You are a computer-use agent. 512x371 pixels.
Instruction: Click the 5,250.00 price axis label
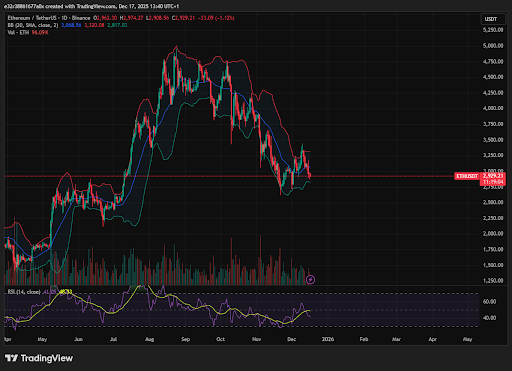click(x=493, y=30)
